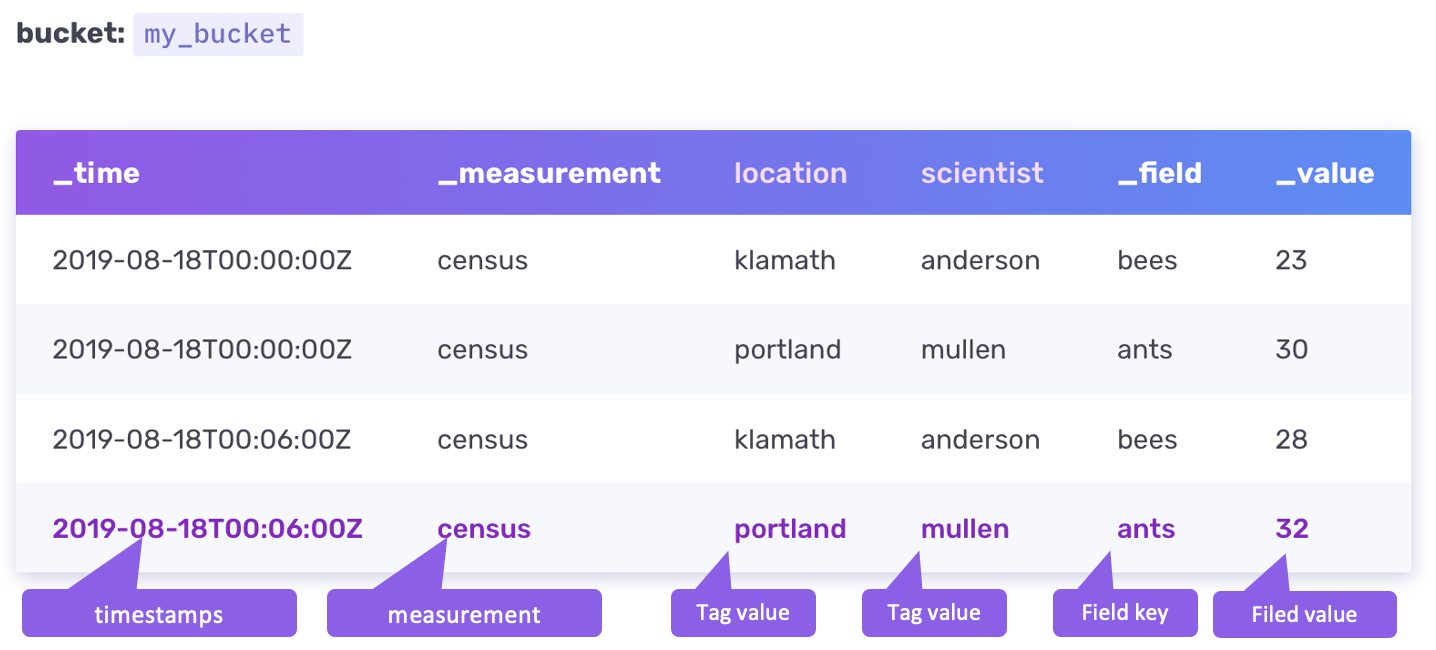Select the highlighted portland tag value
This screenshot has height=650, width=1436.
click(790, 528)
